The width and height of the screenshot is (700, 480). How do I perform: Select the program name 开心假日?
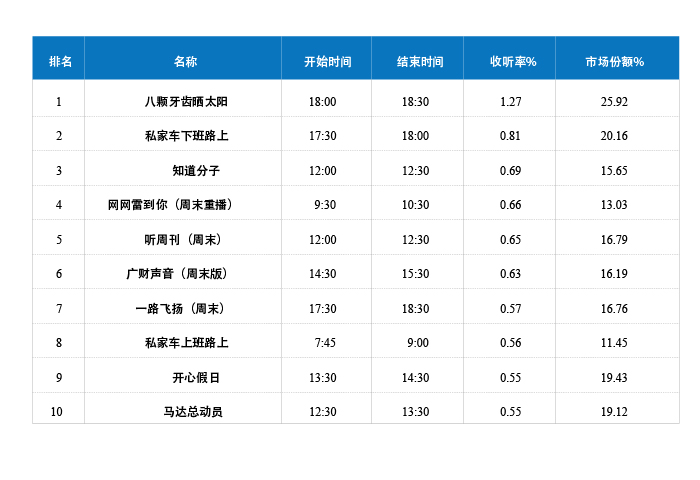pos(196,377)
